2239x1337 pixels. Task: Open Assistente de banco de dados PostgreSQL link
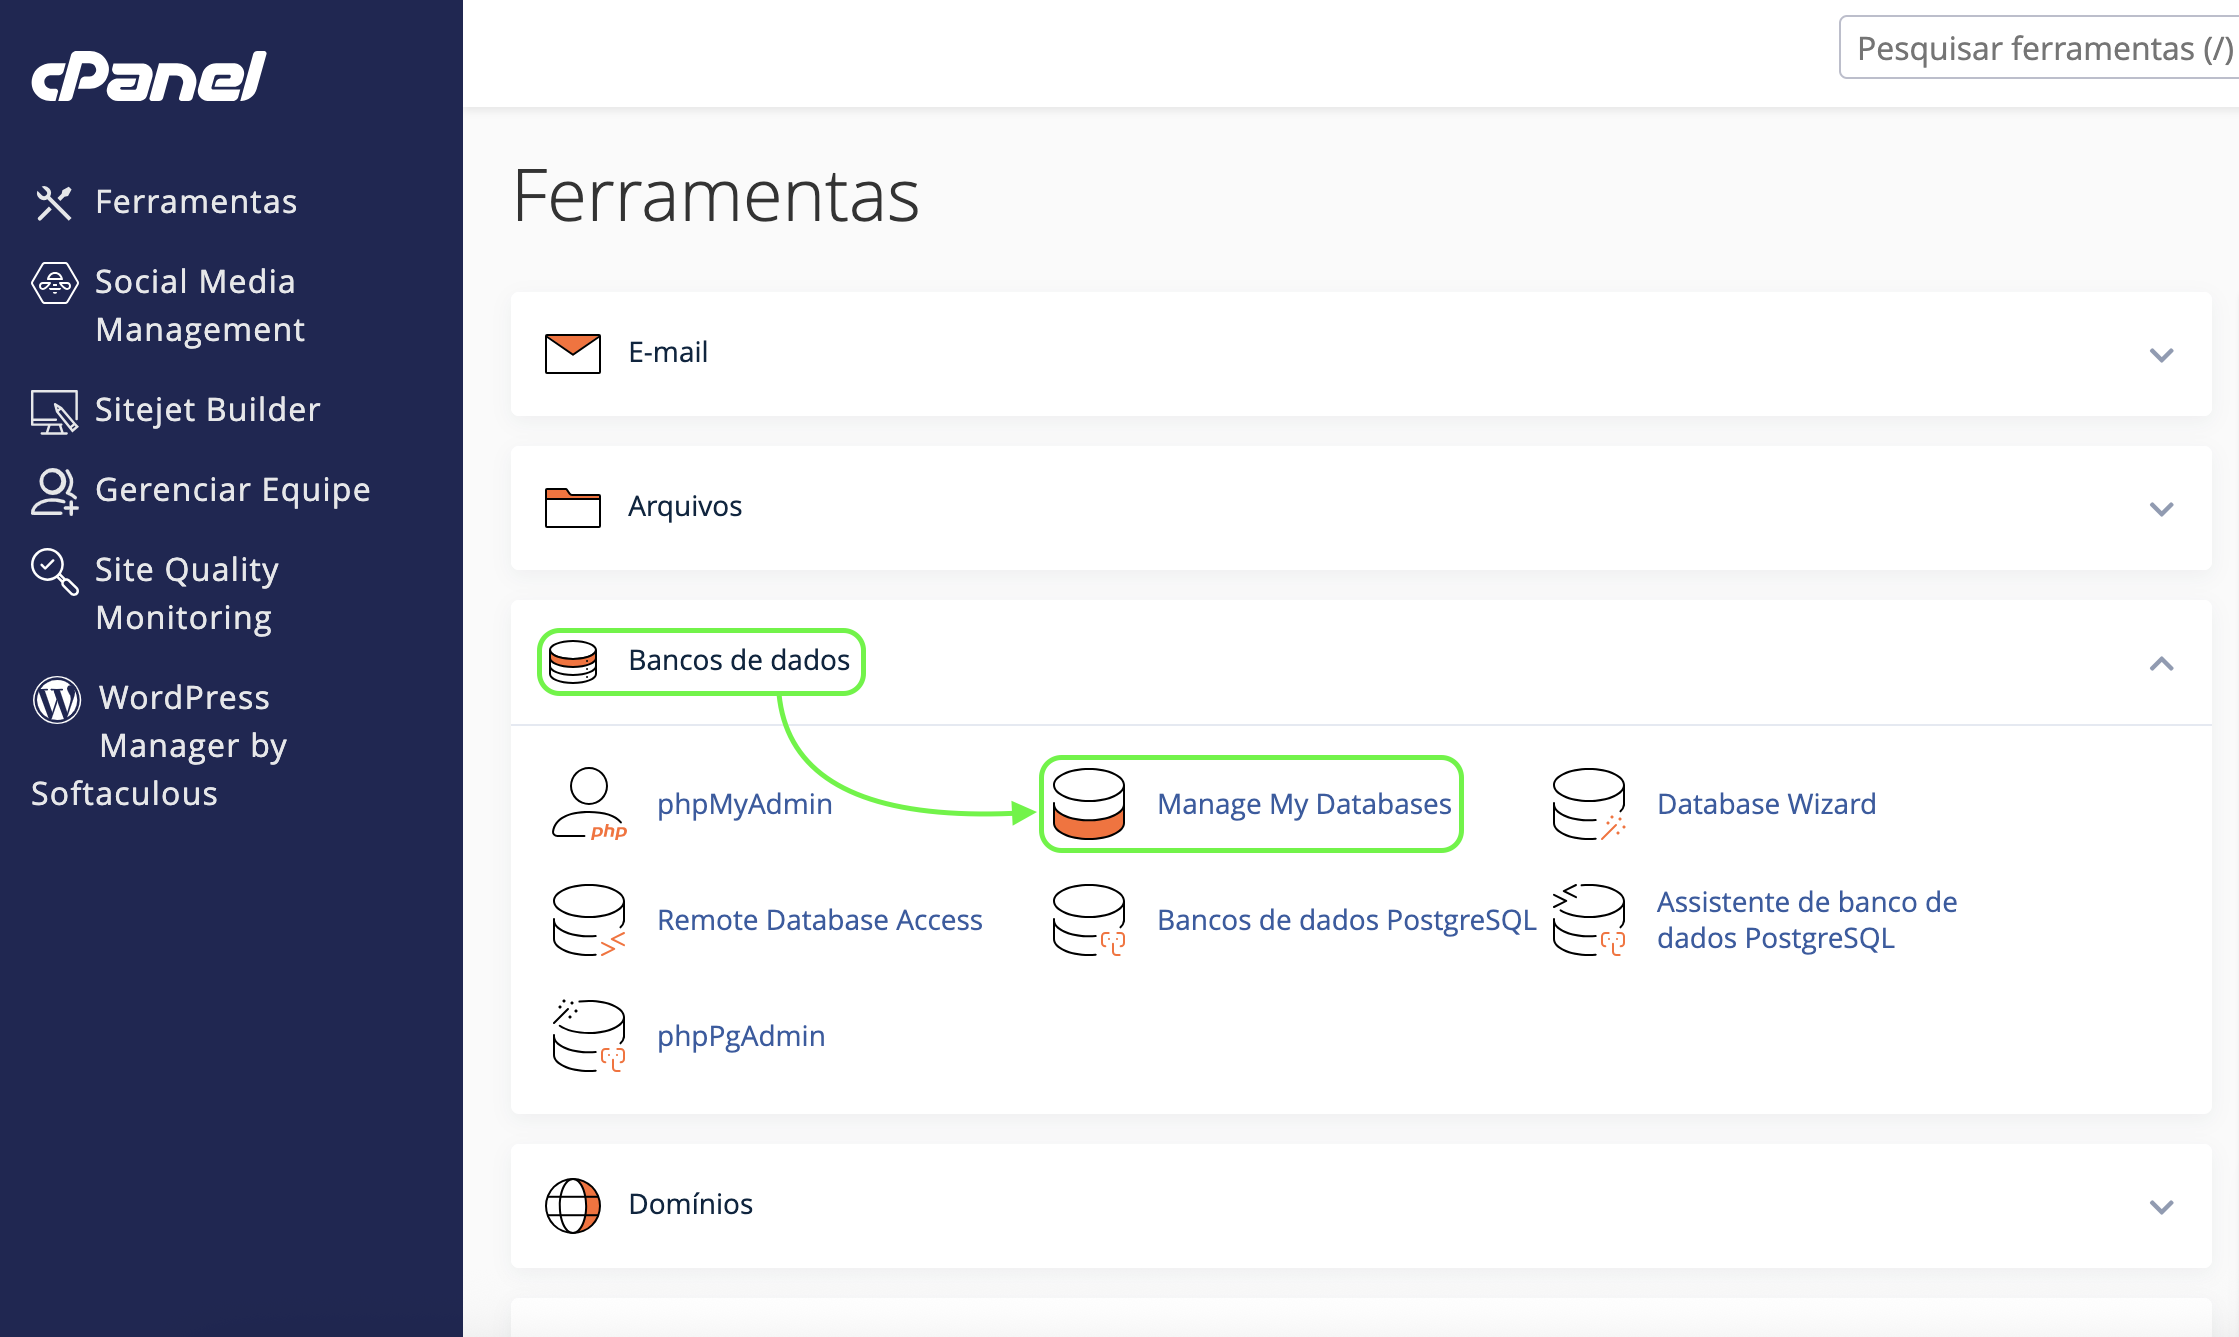(x=1806, y=920)
